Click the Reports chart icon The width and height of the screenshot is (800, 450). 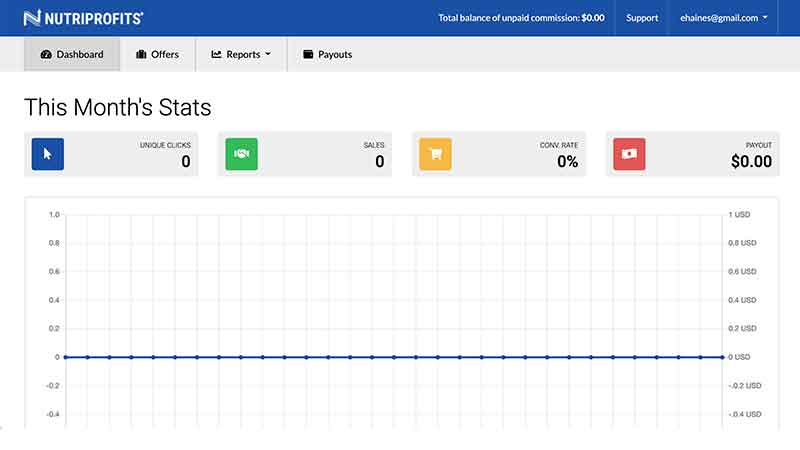[216, 54]
